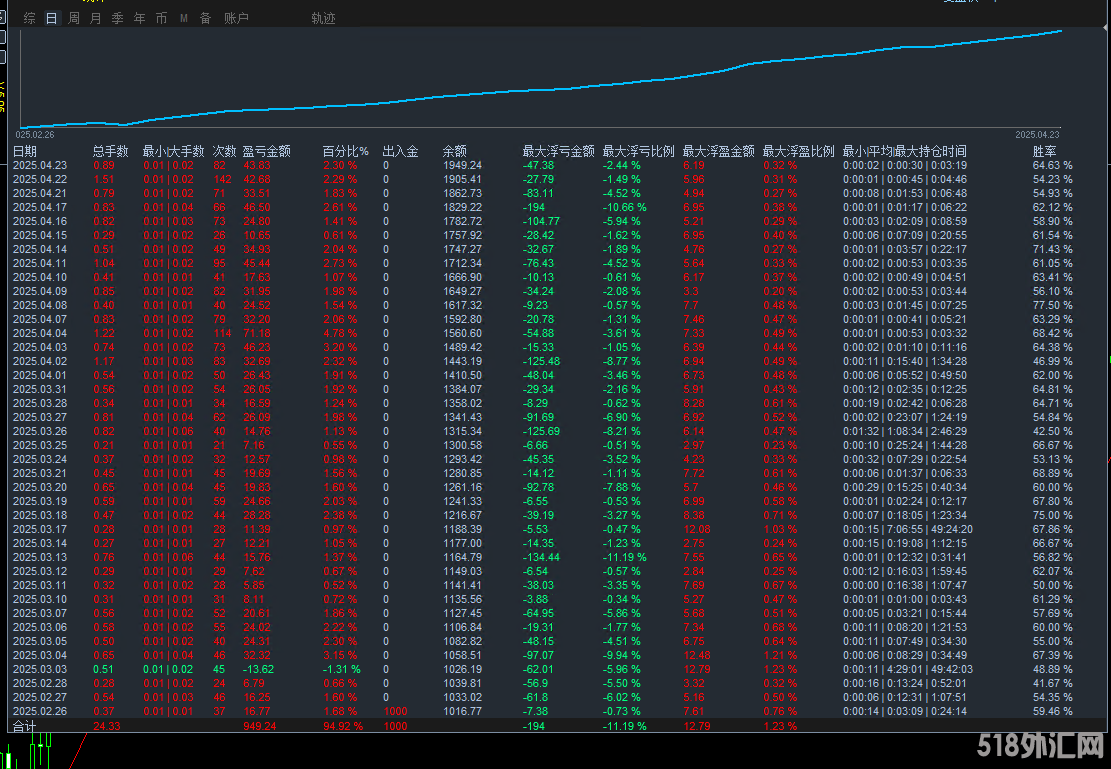The height and width of the screenshot is (769, 1111).
Task: Click trade count 142 cell
Action: [x=222, y=179]
